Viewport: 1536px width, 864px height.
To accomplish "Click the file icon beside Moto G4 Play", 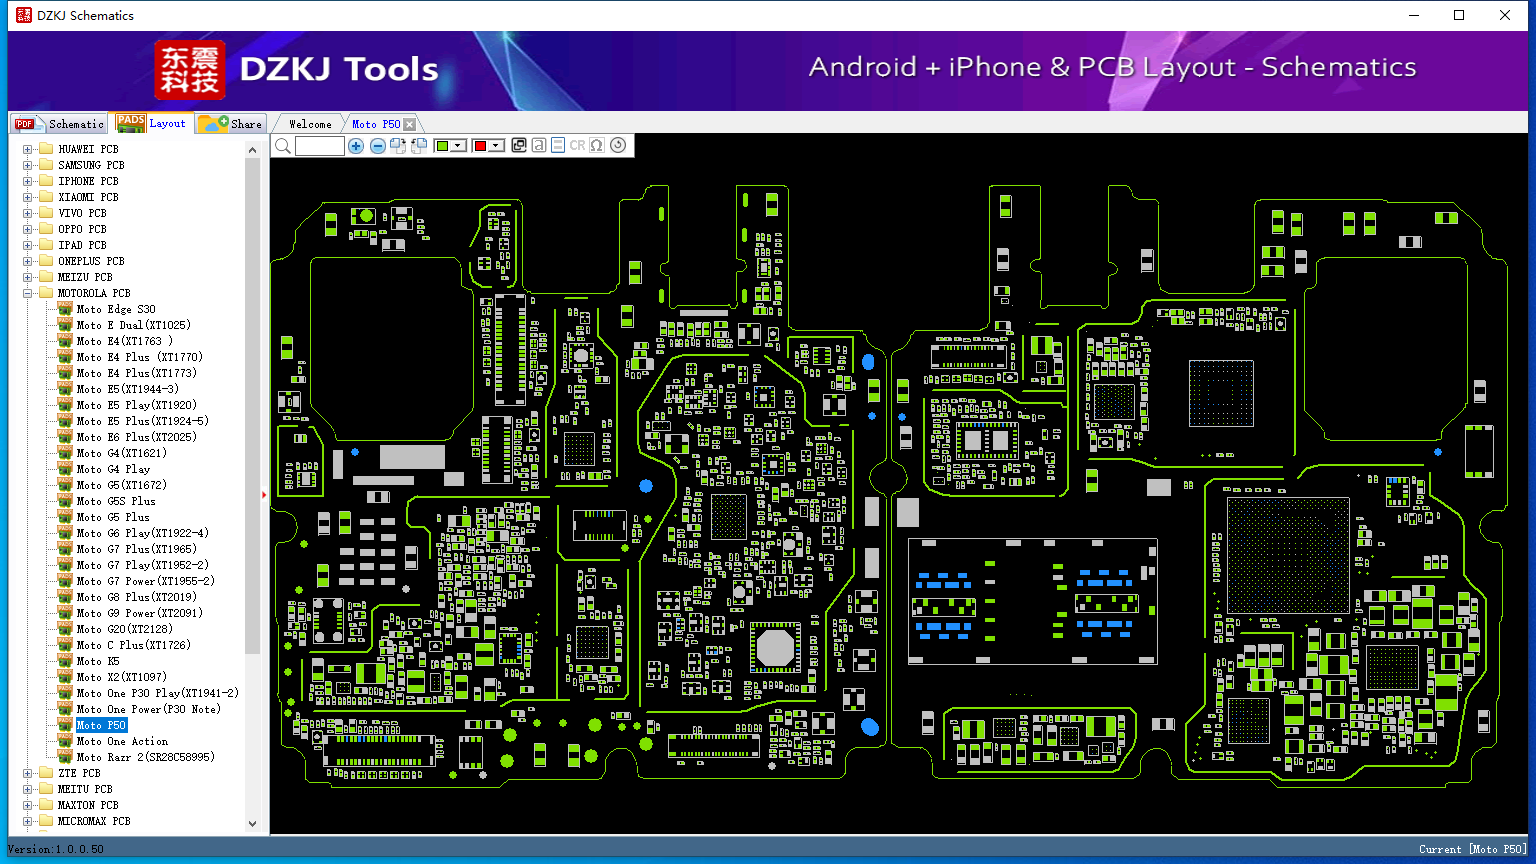I will [x=65, y=469].
